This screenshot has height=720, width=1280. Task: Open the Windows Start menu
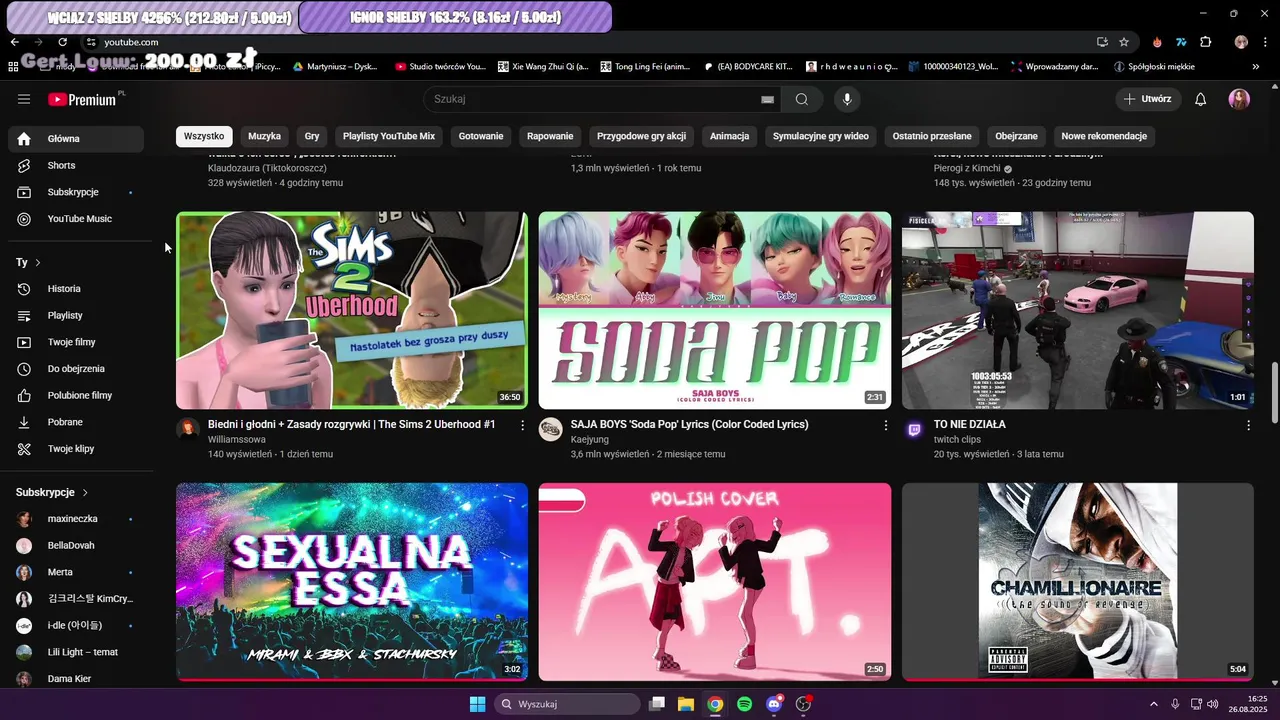(x=477, y=704)
